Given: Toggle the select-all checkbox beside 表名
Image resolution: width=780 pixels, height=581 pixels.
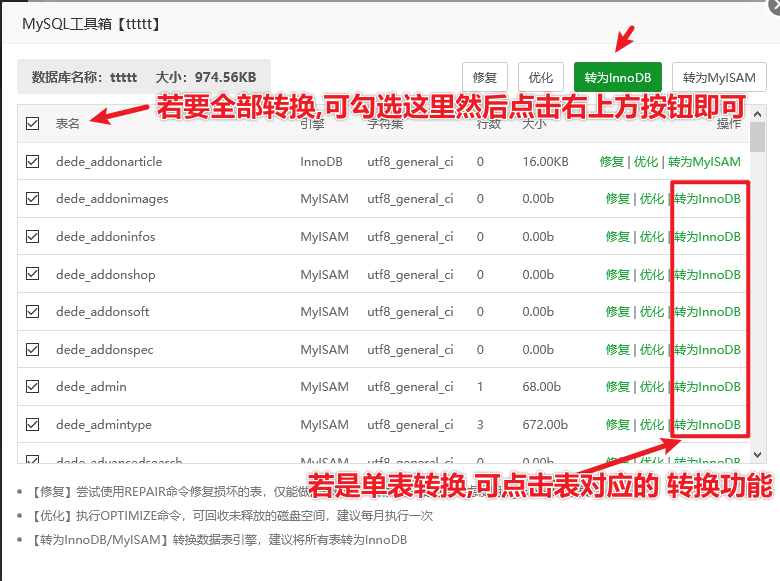Looking at the screenshot, I should [33, 123].
